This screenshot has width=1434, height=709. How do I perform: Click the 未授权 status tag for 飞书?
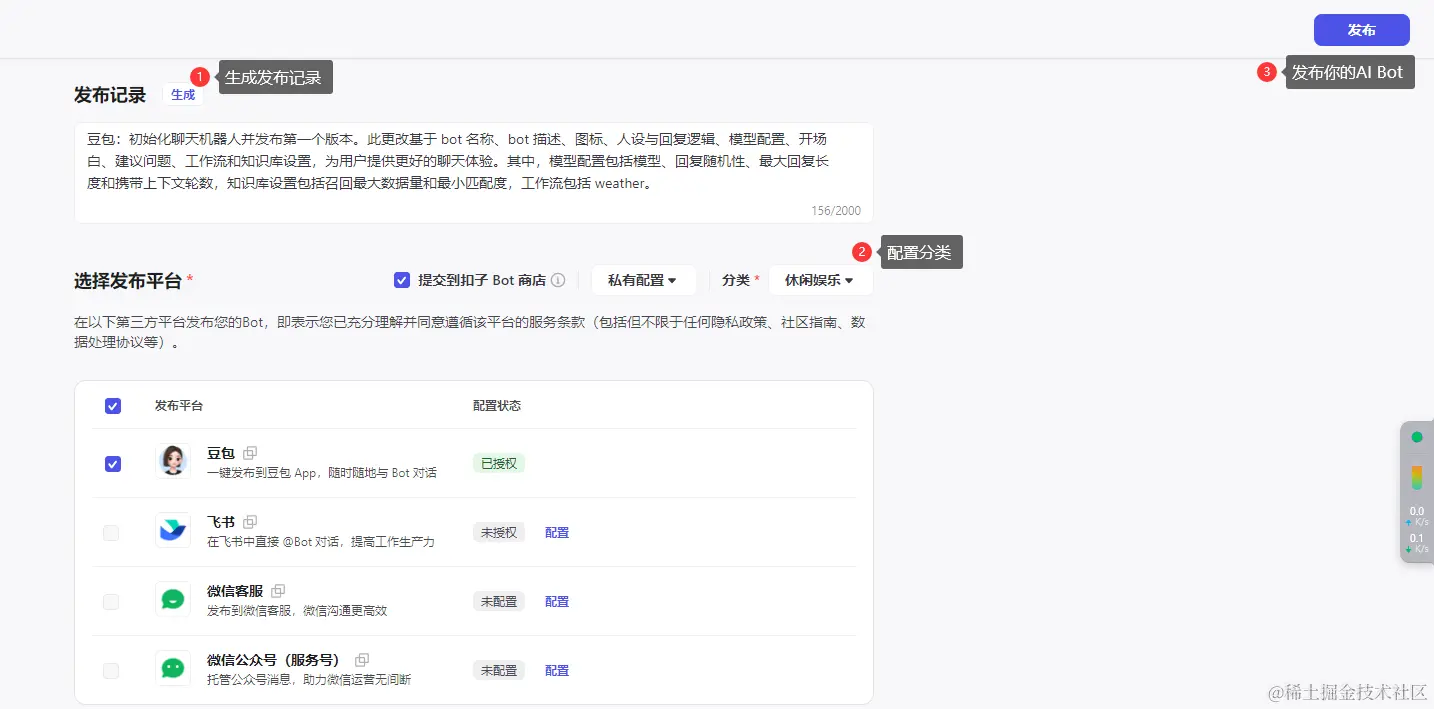499,532
